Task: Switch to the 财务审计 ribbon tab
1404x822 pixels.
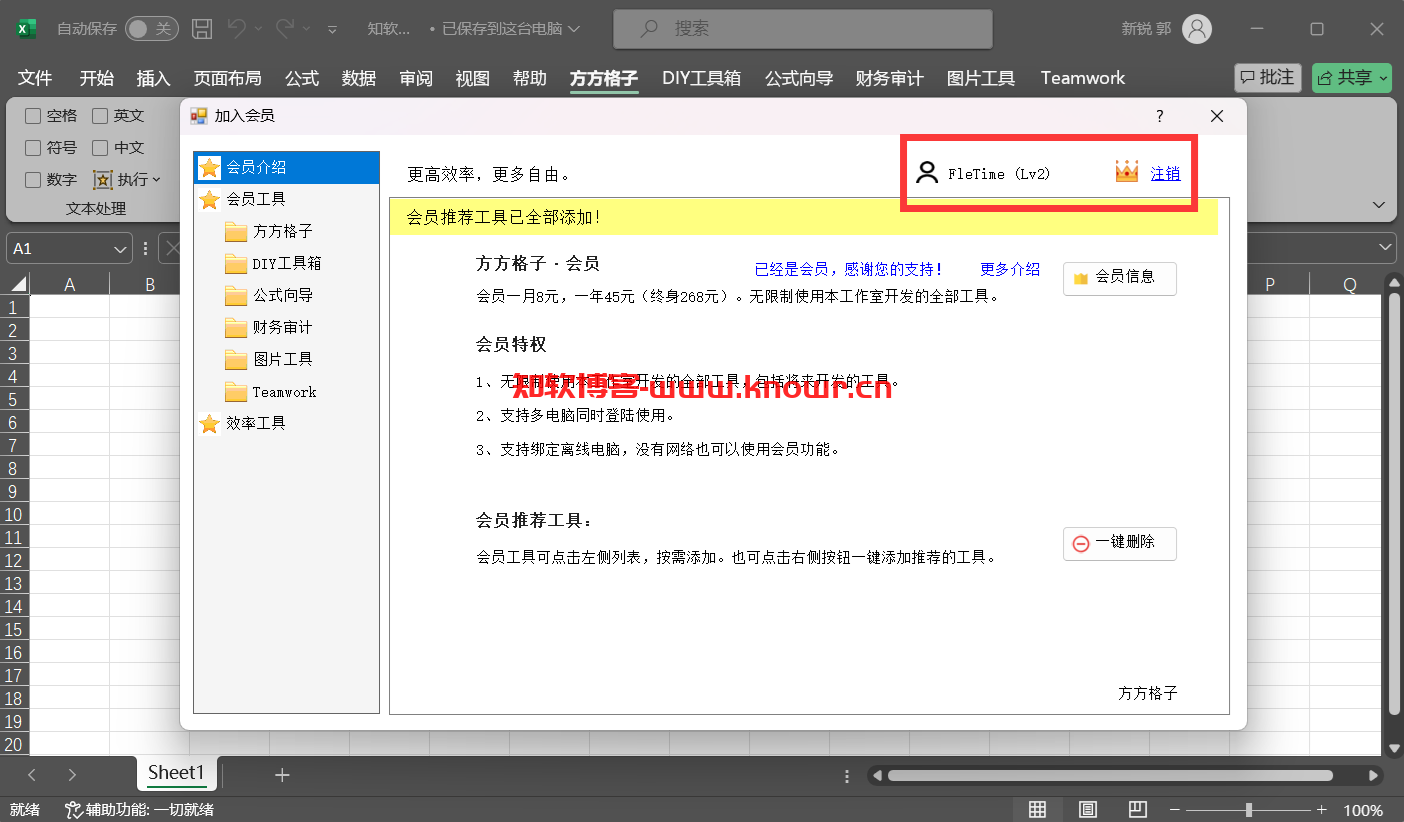Action: 890,78
